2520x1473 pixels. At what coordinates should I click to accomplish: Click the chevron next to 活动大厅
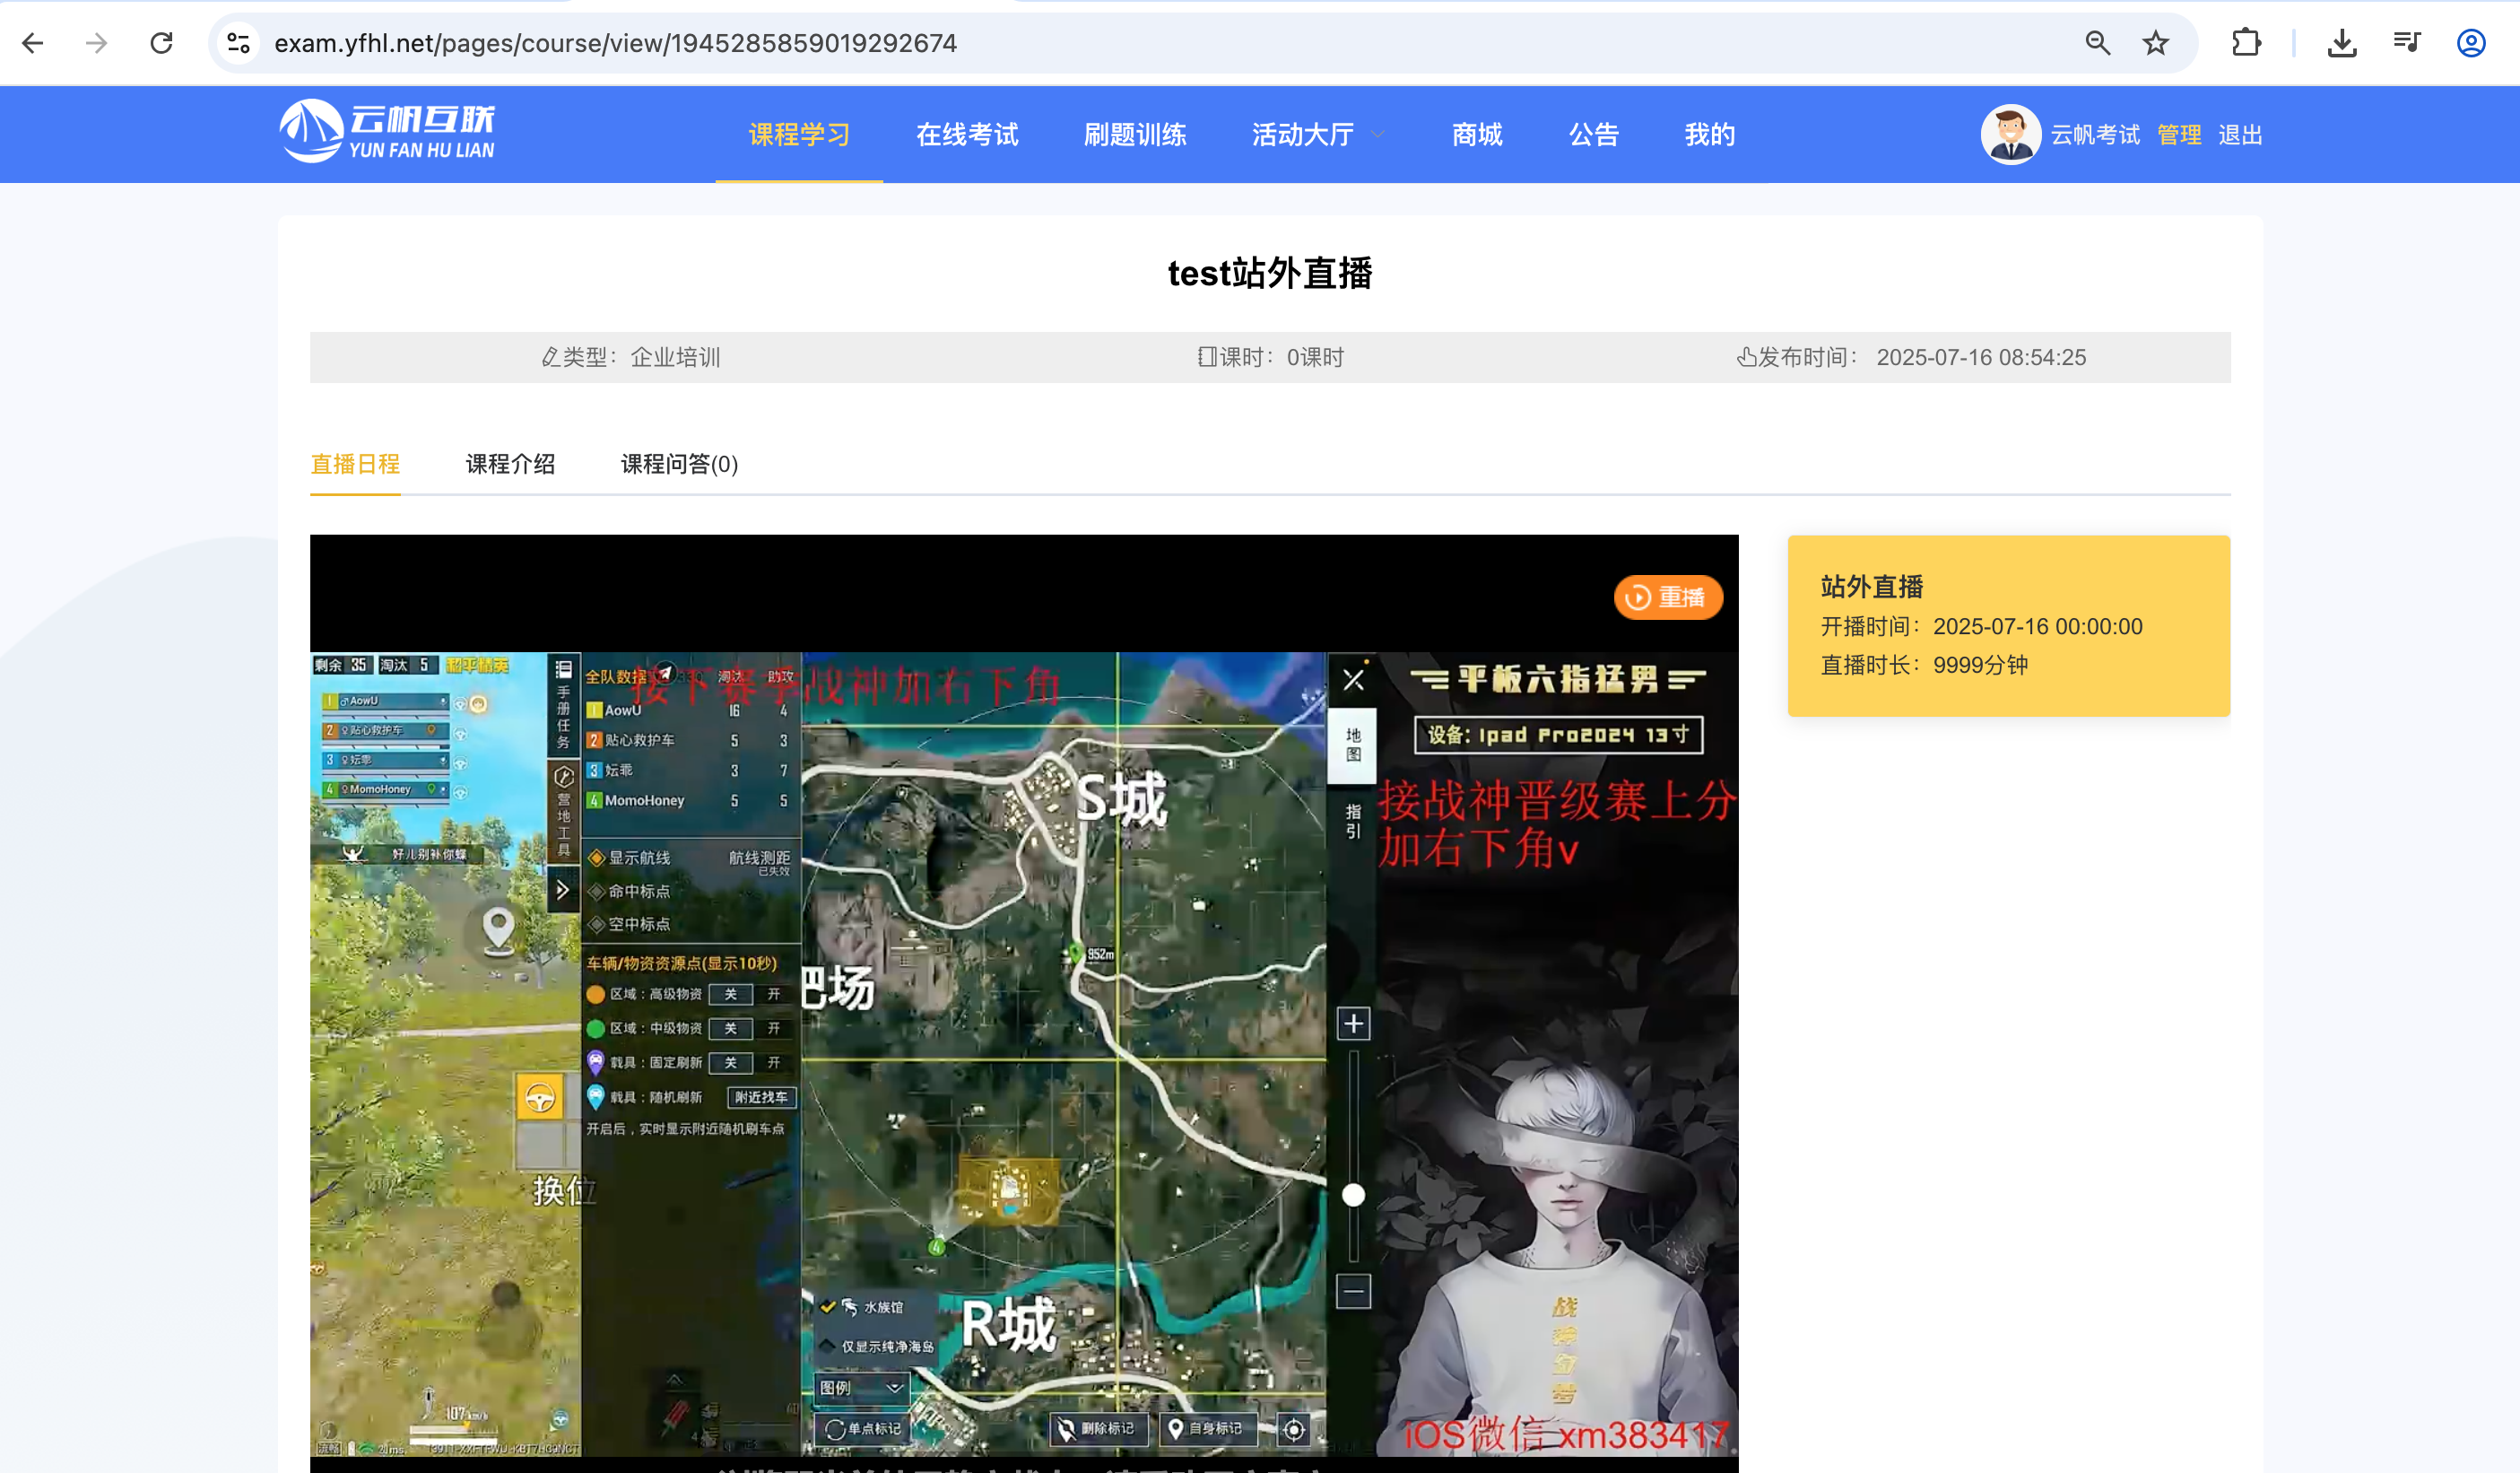[1378, 135]
